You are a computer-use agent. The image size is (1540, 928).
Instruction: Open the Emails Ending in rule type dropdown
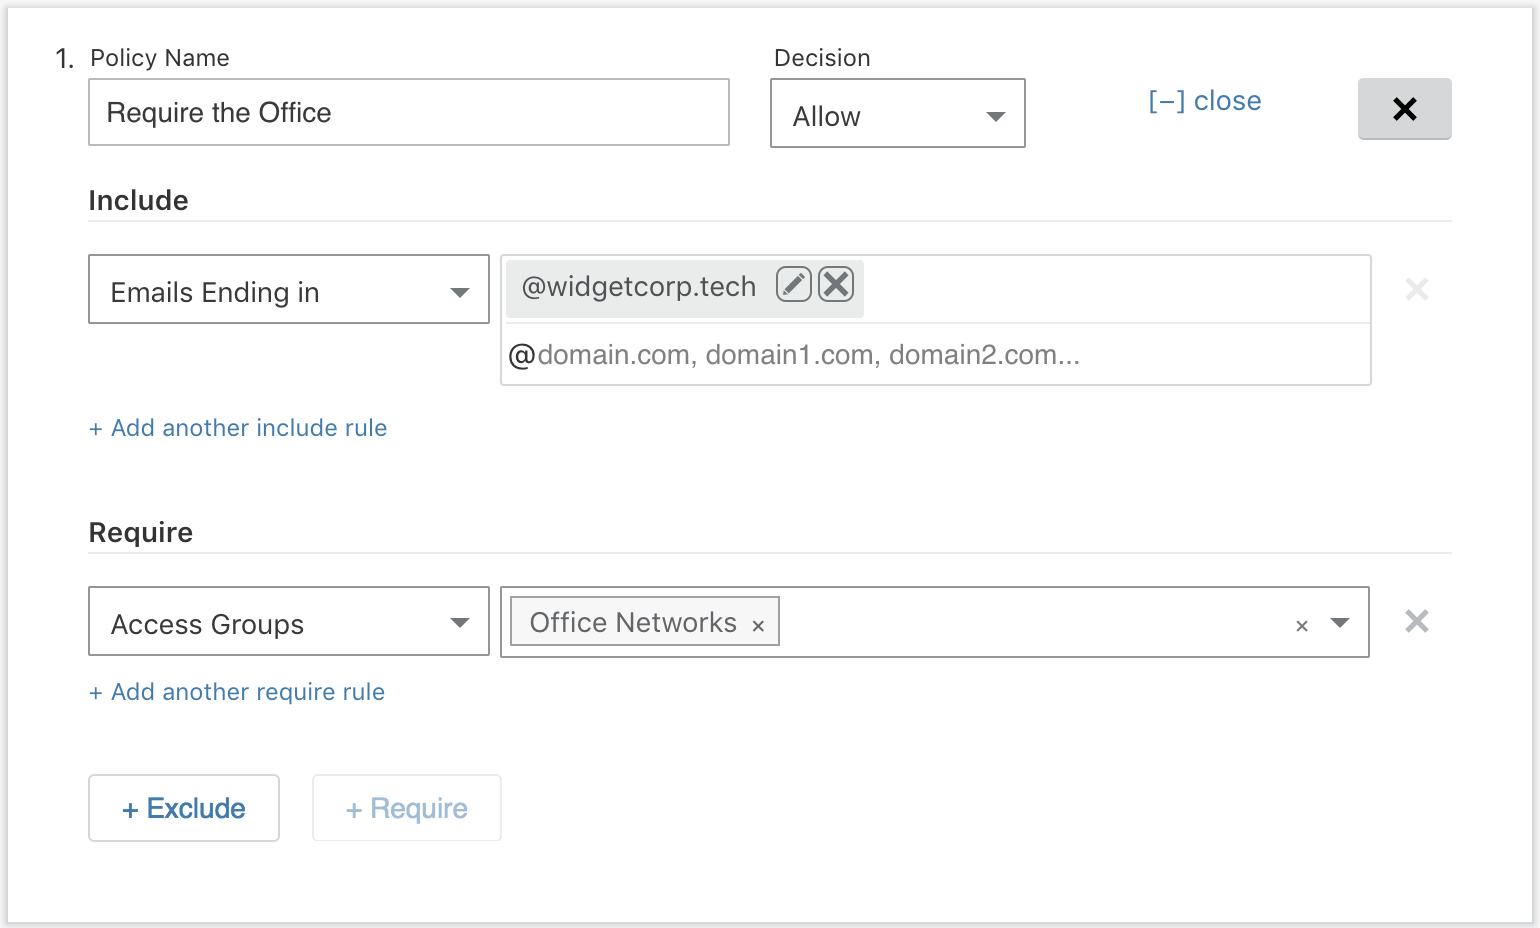tap(289, 289)
